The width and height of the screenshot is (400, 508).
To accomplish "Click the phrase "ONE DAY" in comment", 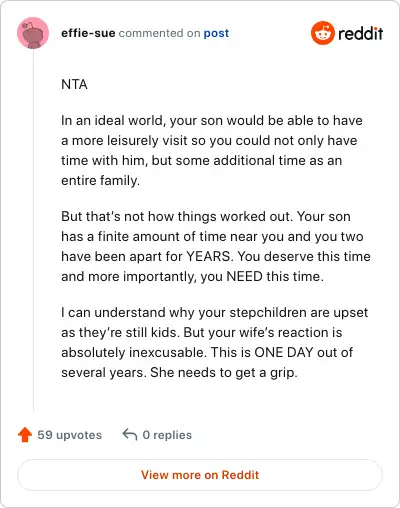I will click(284, 352).
